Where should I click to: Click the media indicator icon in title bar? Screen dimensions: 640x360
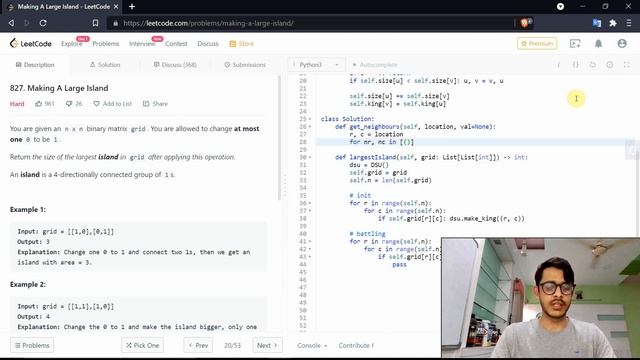pos(560,7)
